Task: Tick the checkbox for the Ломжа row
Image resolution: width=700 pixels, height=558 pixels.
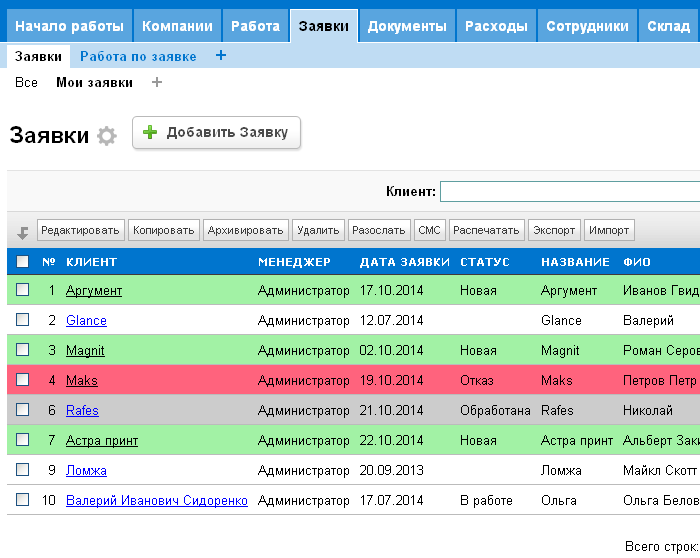Action: pos(23,470)
